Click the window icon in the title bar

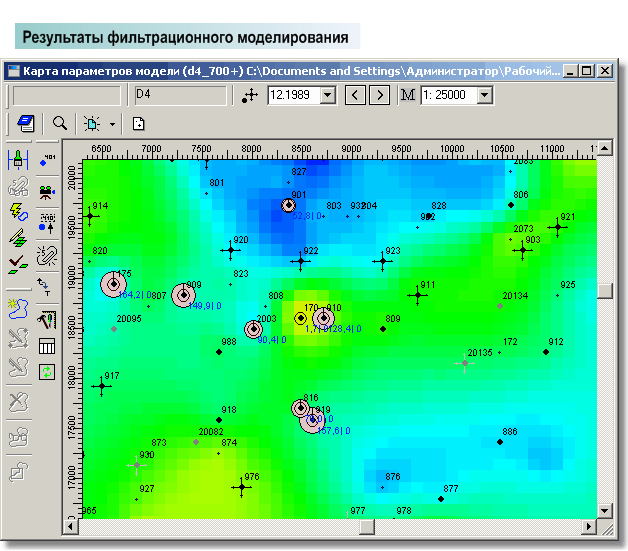(14, 71)
